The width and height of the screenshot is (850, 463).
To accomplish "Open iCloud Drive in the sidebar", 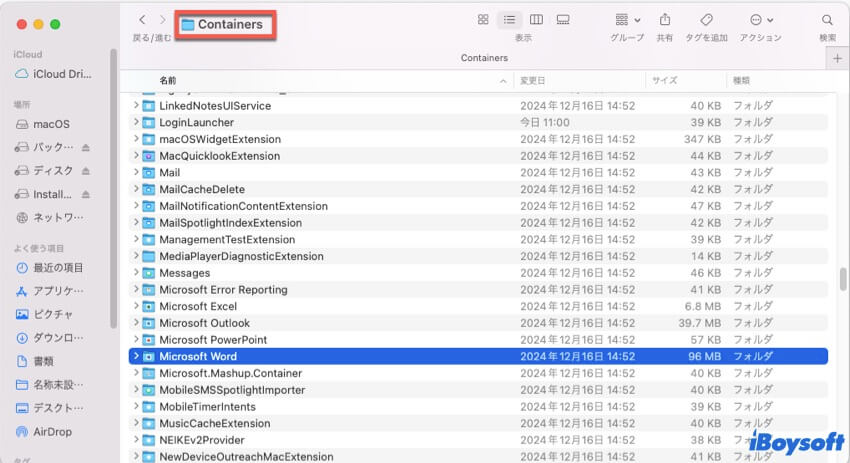I will (x=53, y=74).
